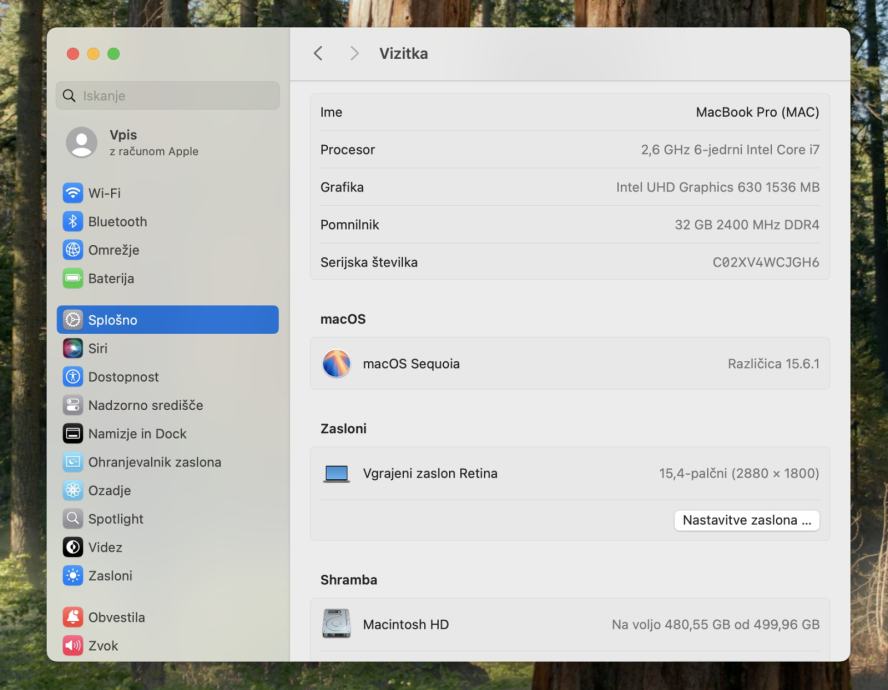888x690 pixels.
Task: Go to Ozadje wallpaper settings
Action: 109,491
